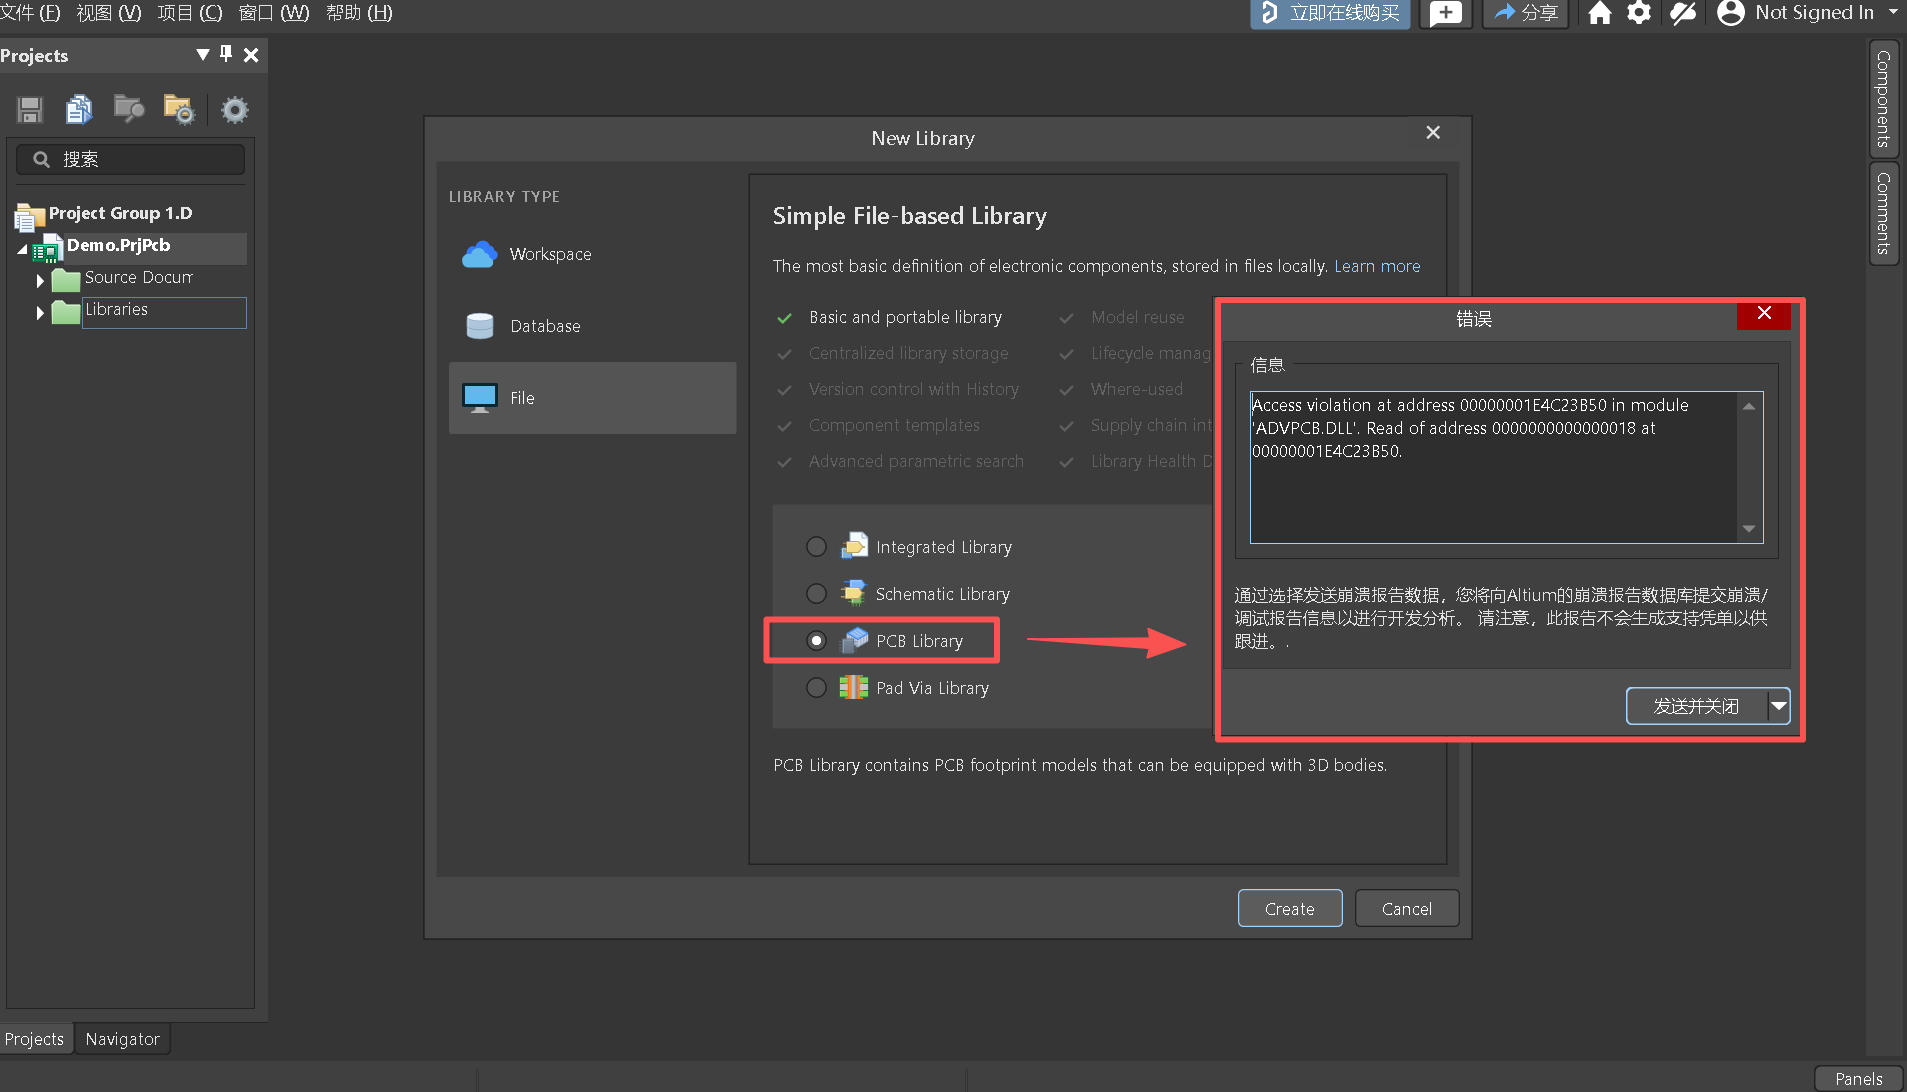The height and width of the screenshot is (1092, 1907).
Task: Open the Learn more link
Action: click(1377, 266)
